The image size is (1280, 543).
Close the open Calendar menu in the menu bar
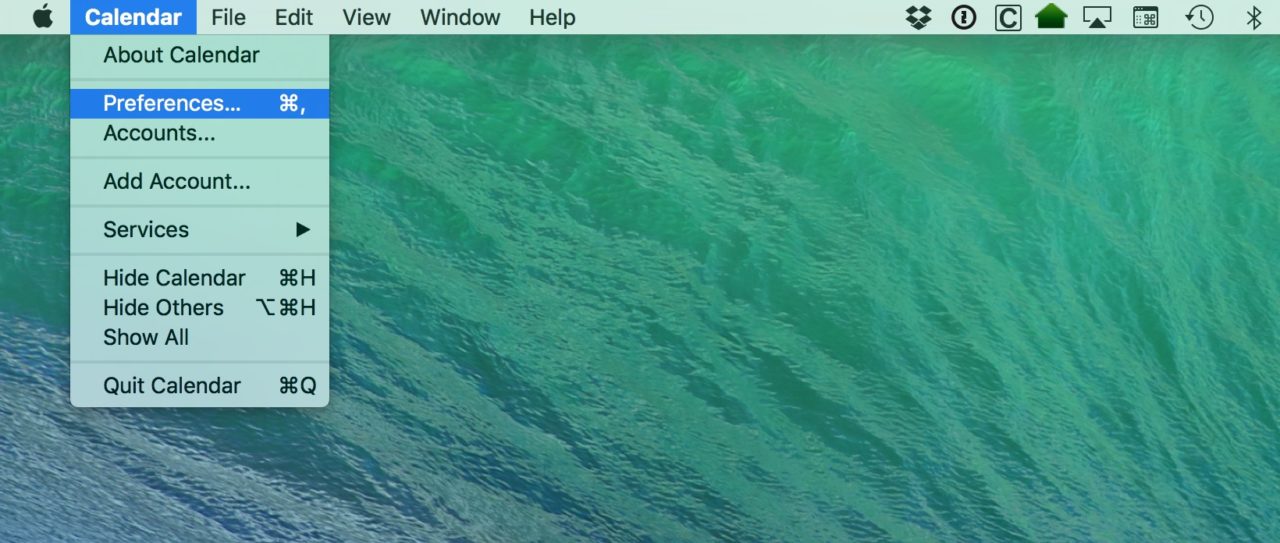coord(133,17)
